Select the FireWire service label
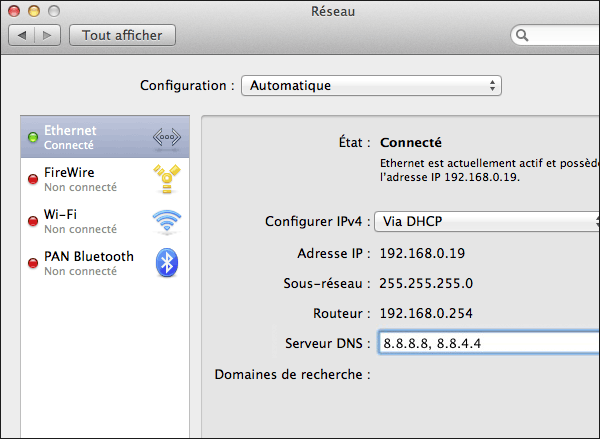600x439 pixels. coord(70,172)
